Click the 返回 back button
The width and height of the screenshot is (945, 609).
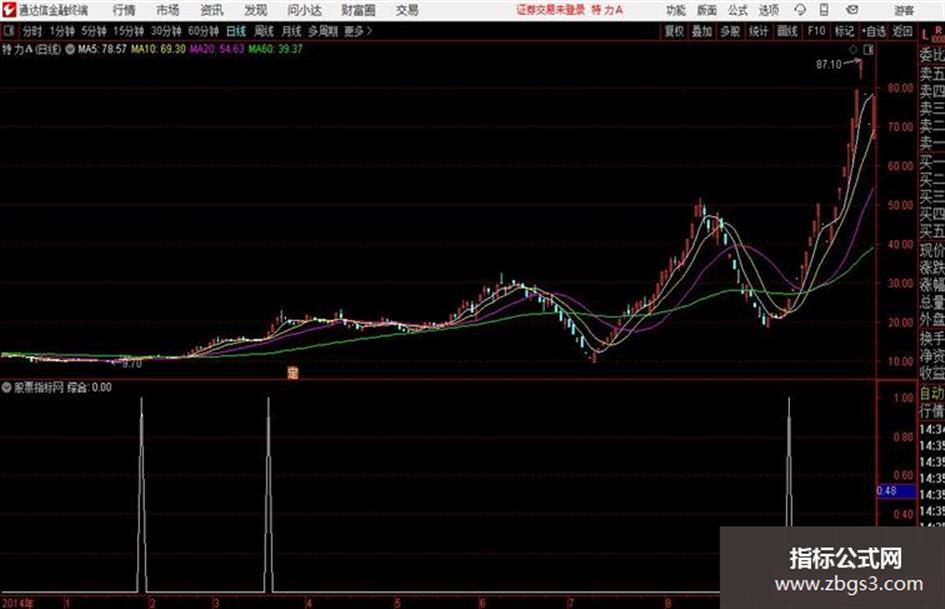pyautogui.click(x=902, y=31)
